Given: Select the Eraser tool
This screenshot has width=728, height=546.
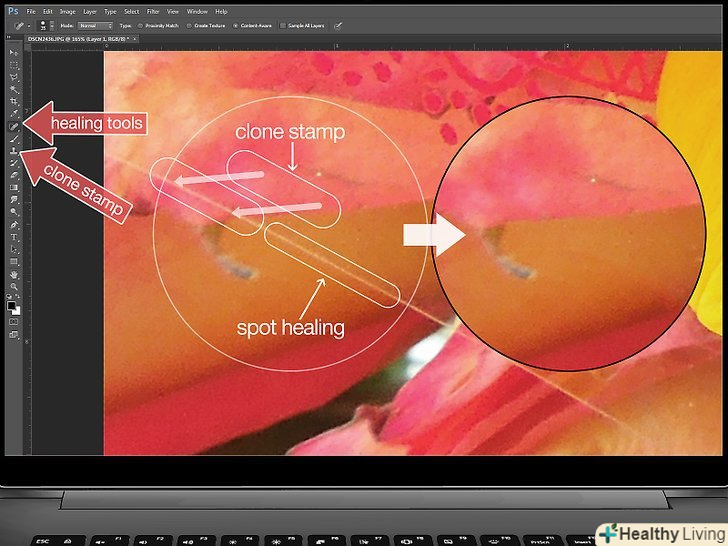Looking at the screenshot, I should pyautogui.click(x=13, y=176).
